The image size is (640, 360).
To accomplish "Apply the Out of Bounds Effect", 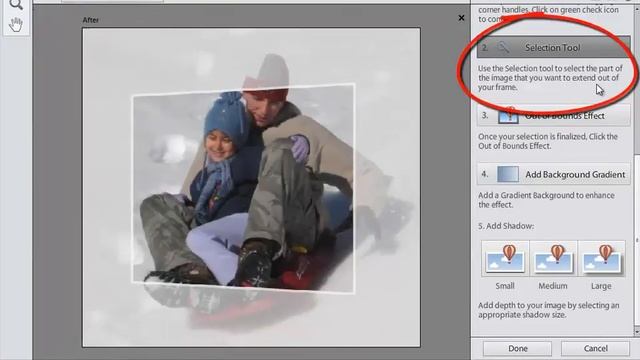I will (x=553, y=116).
